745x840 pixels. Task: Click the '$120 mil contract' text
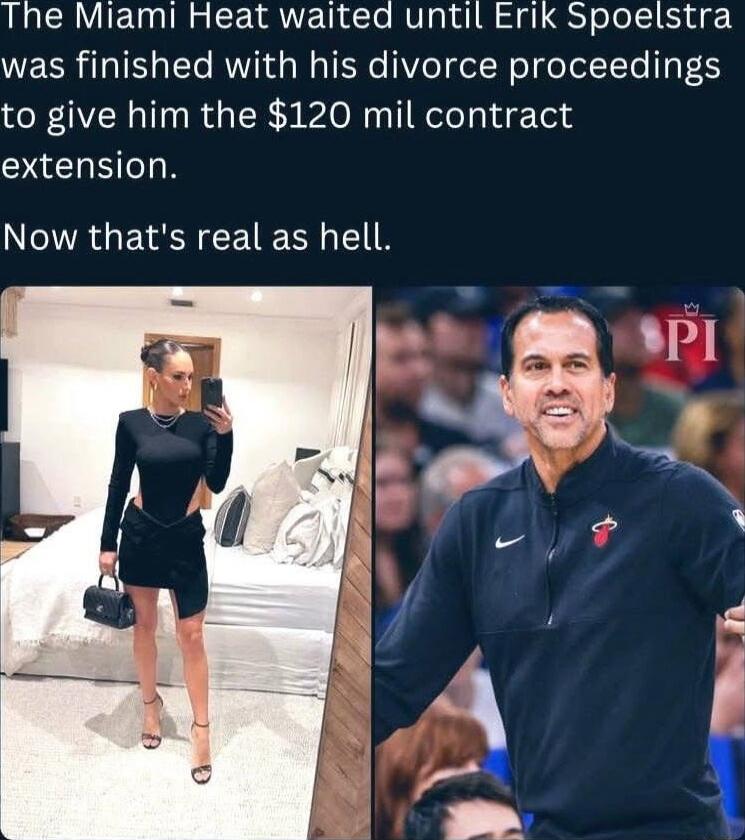(x=419, y=115)
